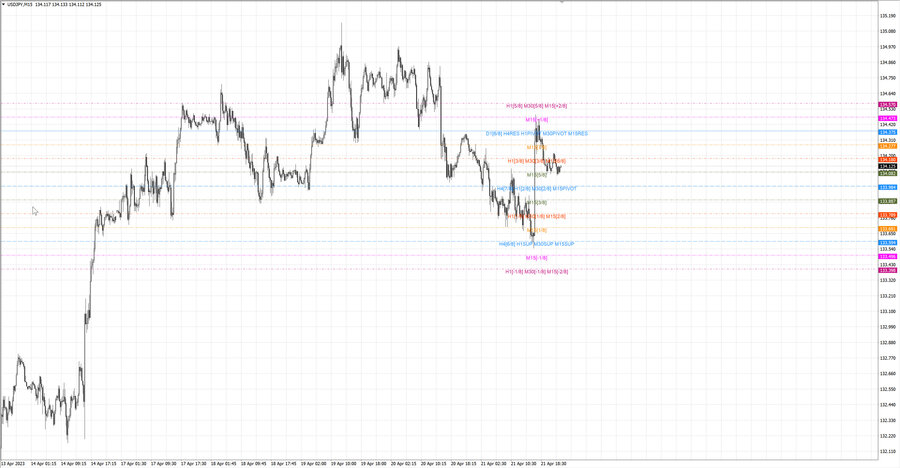Click the olive M15[3/8] level label
Screen dimensions: 900x468
[x=537, y=202]
